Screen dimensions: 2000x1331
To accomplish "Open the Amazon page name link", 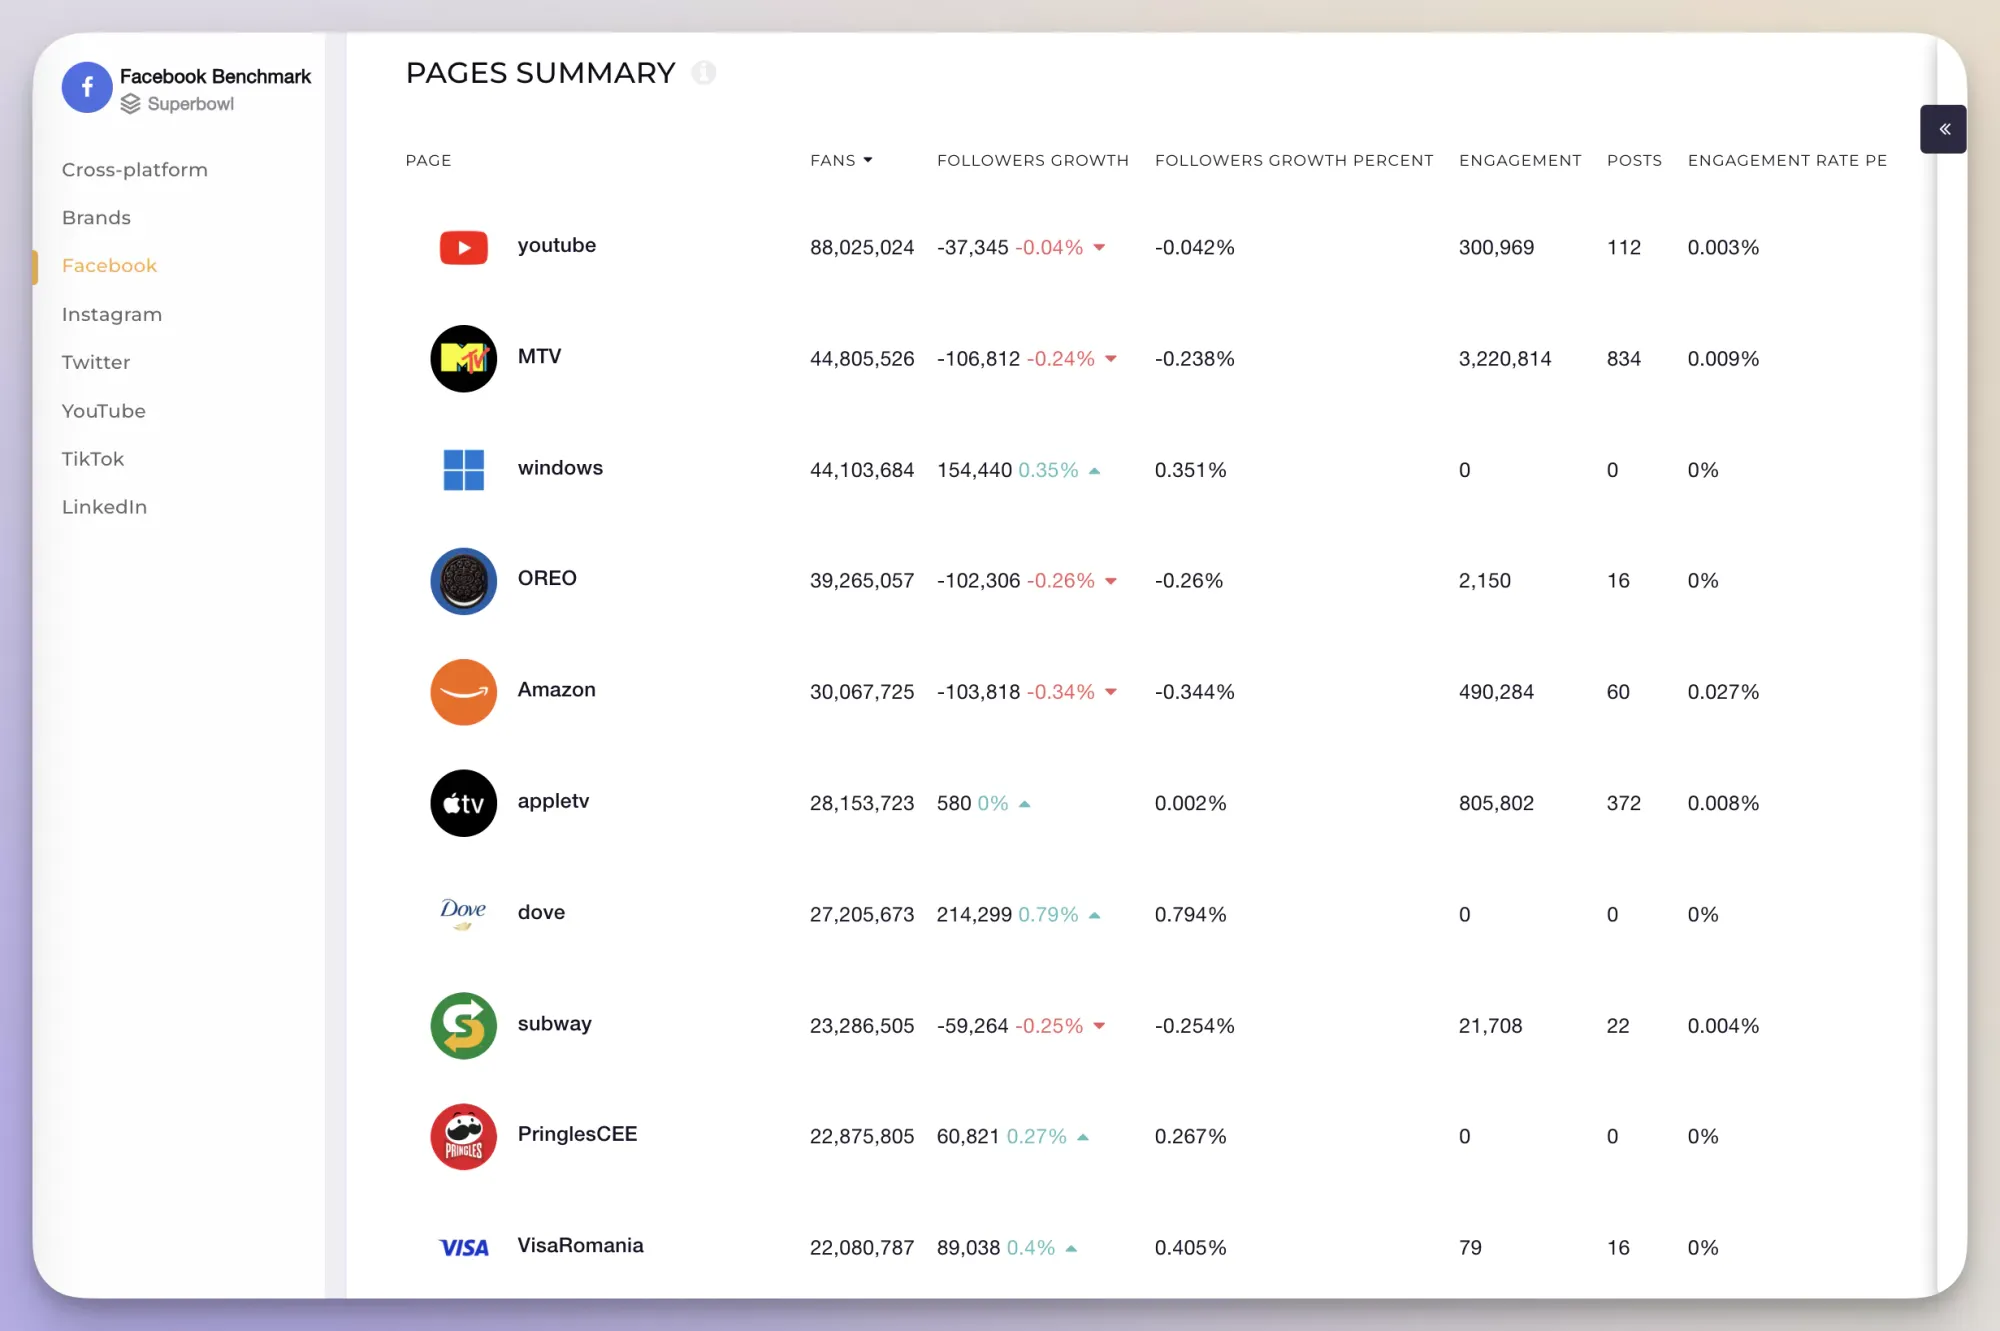I will (x=556, y=690).
